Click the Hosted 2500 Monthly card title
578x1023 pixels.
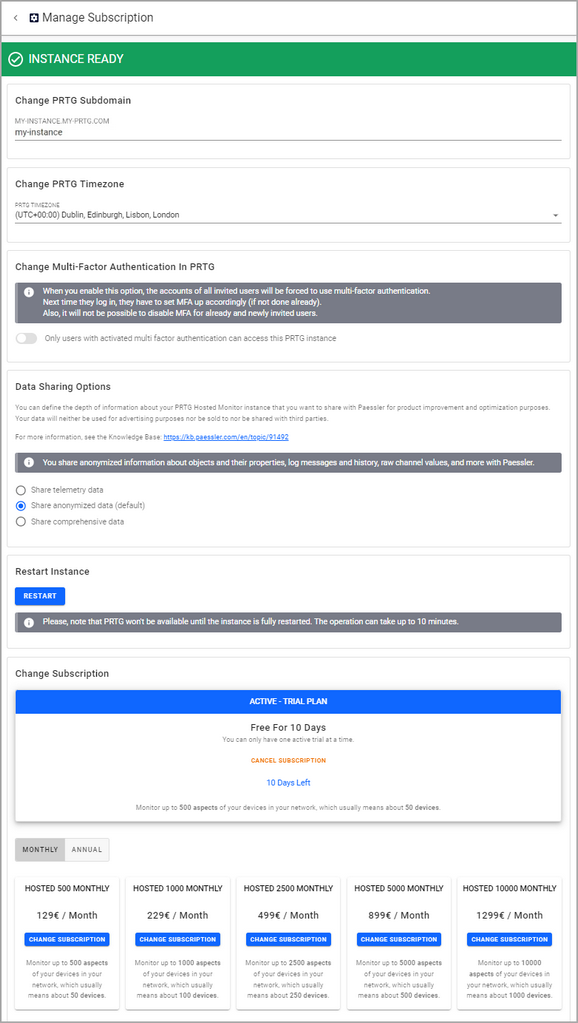click(288, 889)
